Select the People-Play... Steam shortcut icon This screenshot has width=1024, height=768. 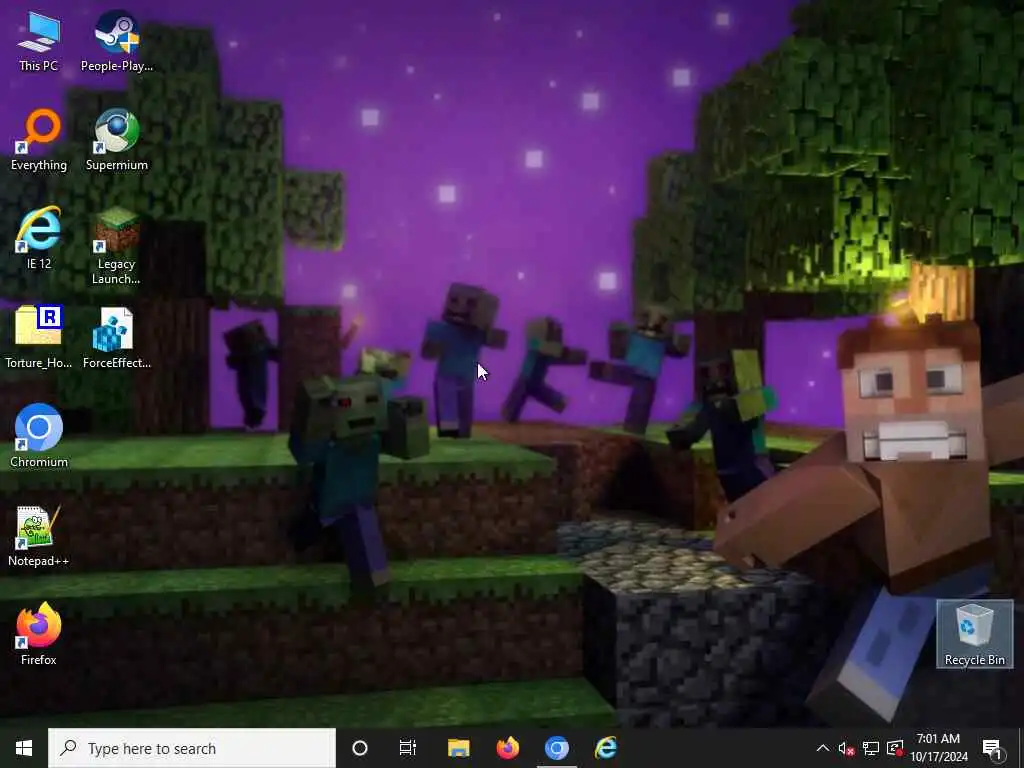(x=117, y=40)
